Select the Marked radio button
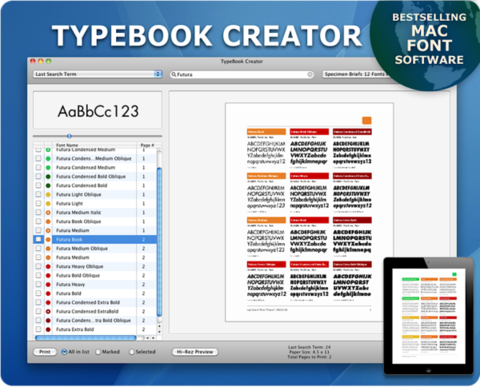The image size is (480, 387). (98, 352)
